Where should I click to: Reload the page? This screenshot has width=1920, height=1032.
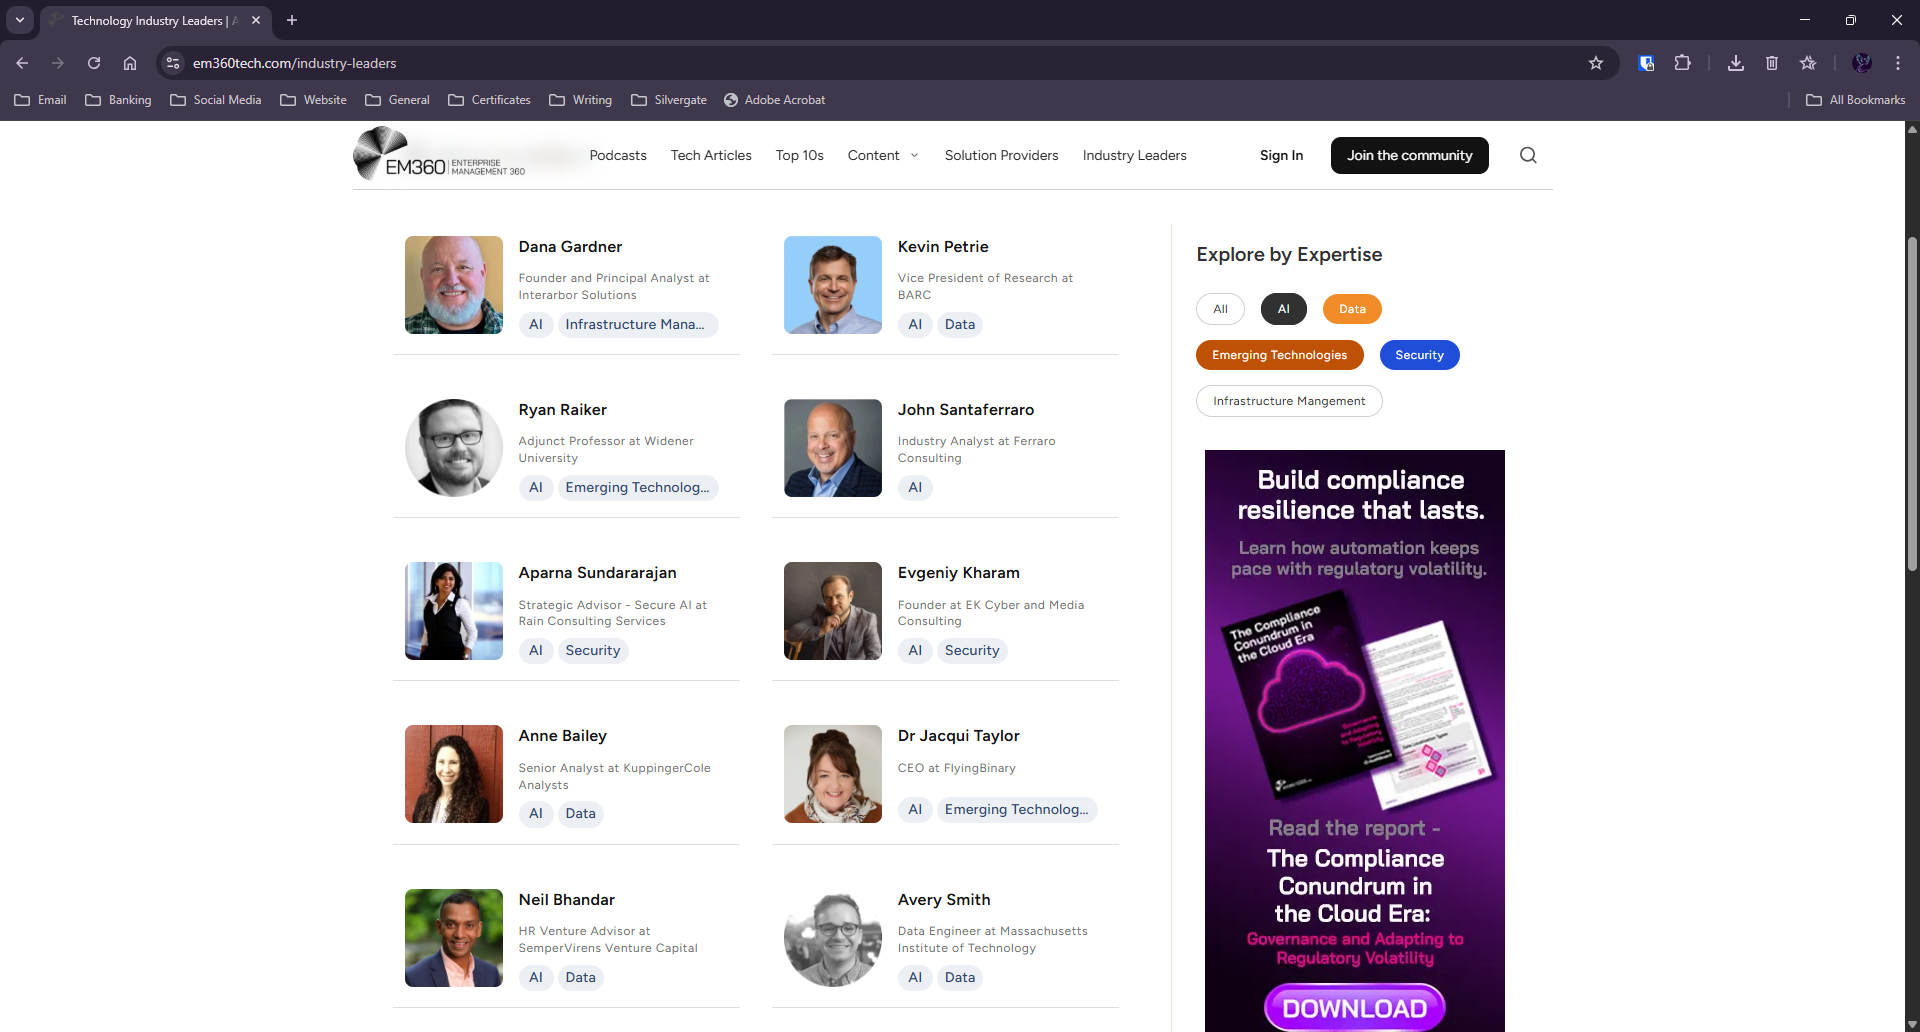93,62
